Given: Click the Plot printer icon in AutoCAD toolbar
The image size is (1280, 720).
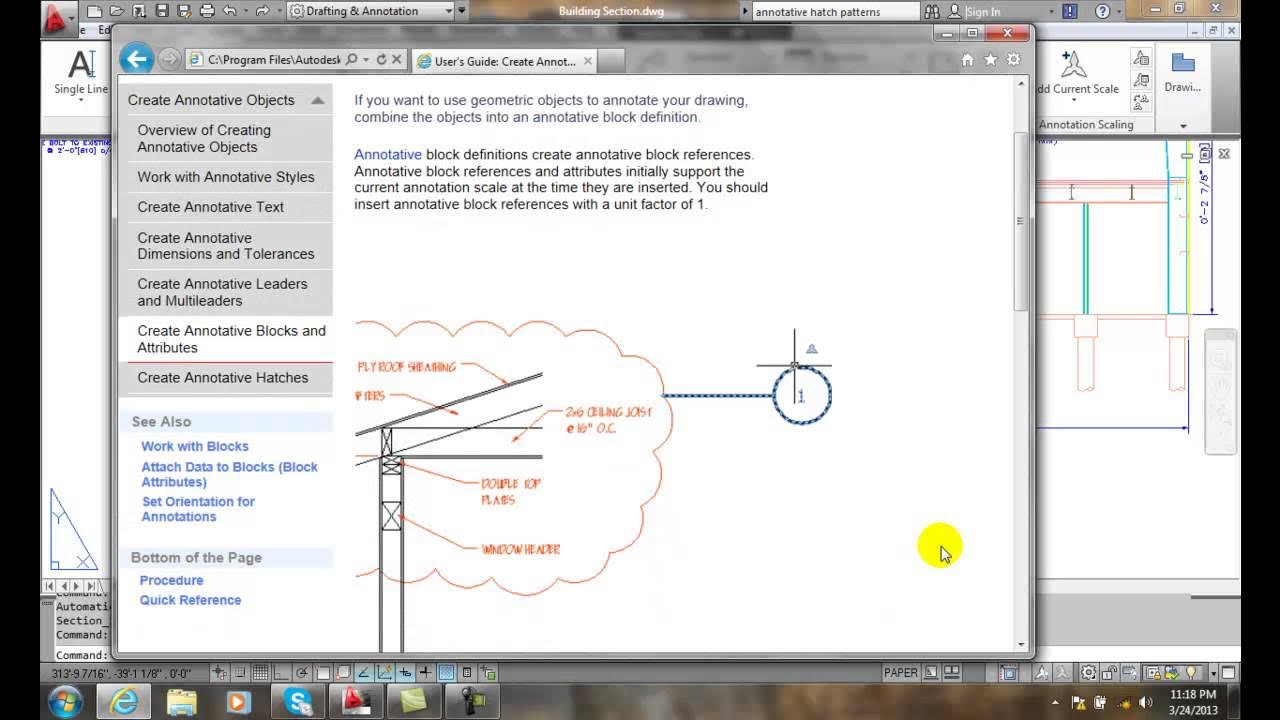Looking at the screenshot, I should 206,12.
